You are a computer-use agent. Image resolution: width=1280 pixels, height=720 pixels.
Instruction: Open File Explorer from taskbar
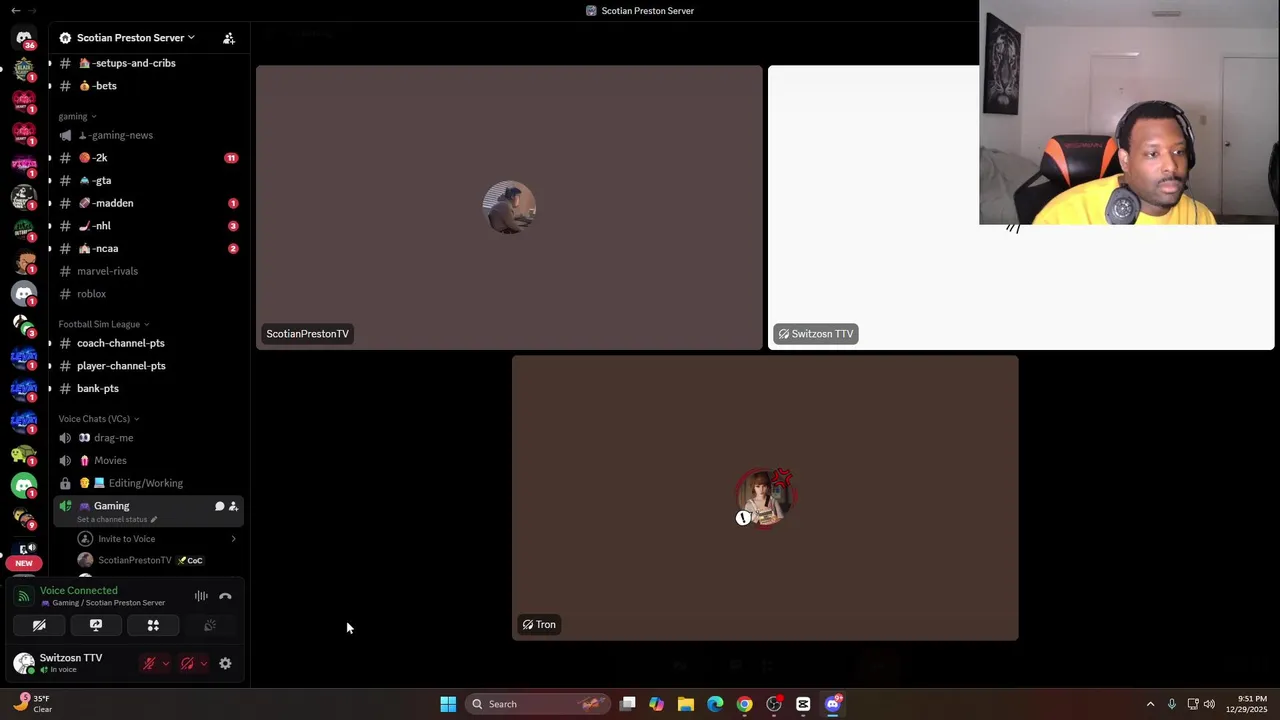point(686,704)
